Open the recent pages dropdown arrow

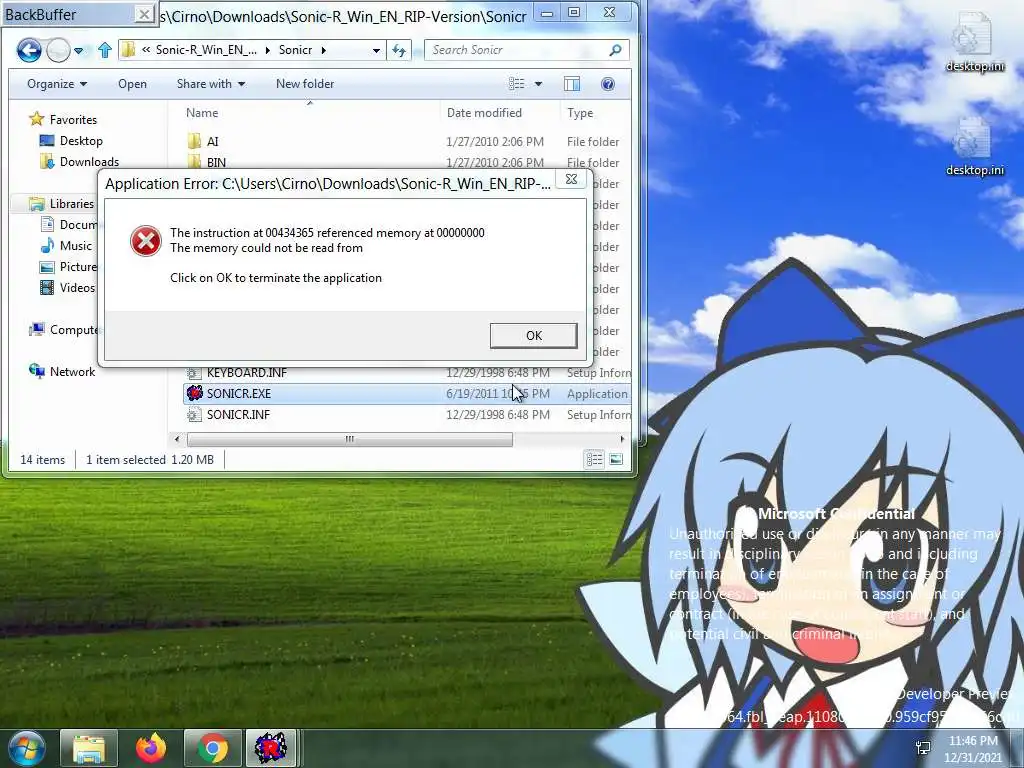pyautogui.click(x=78, y=50)
